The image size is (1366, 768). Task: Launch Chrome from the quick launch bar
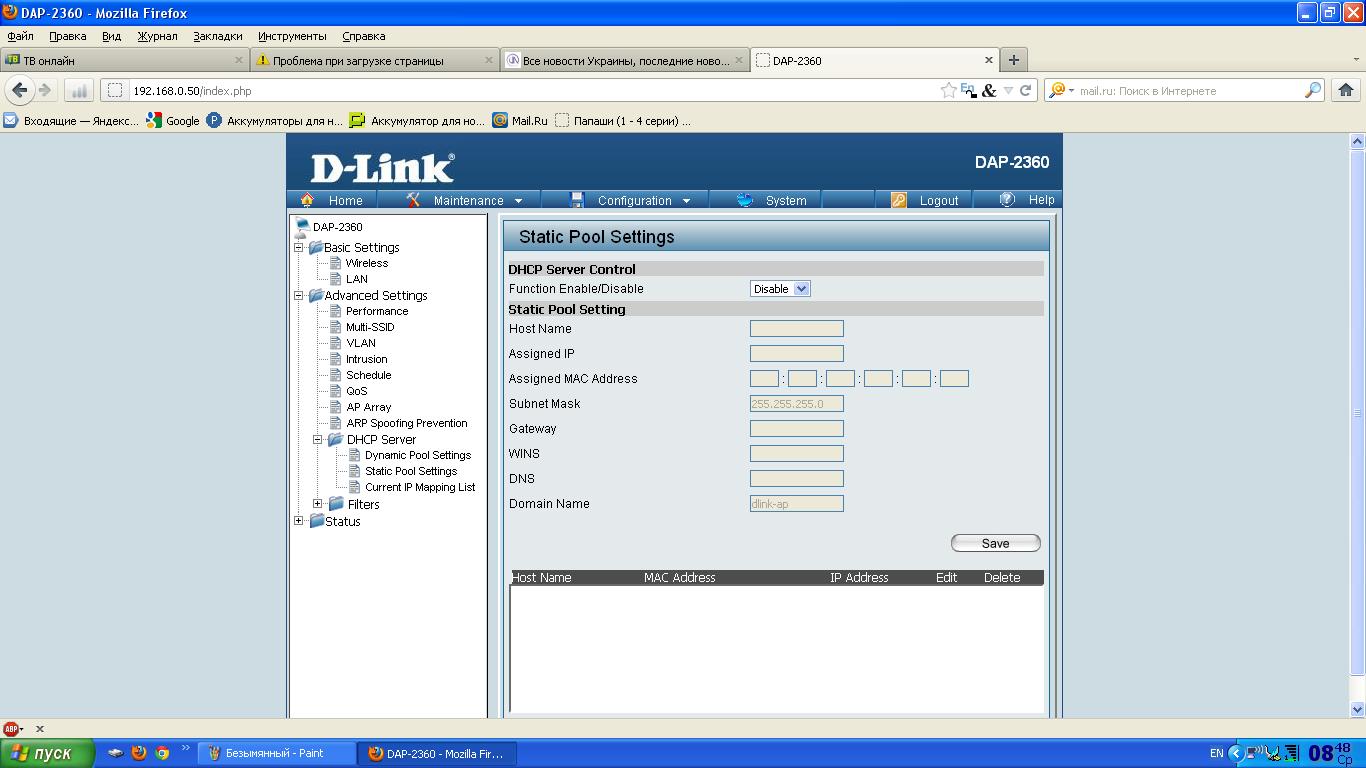(162, 753)
